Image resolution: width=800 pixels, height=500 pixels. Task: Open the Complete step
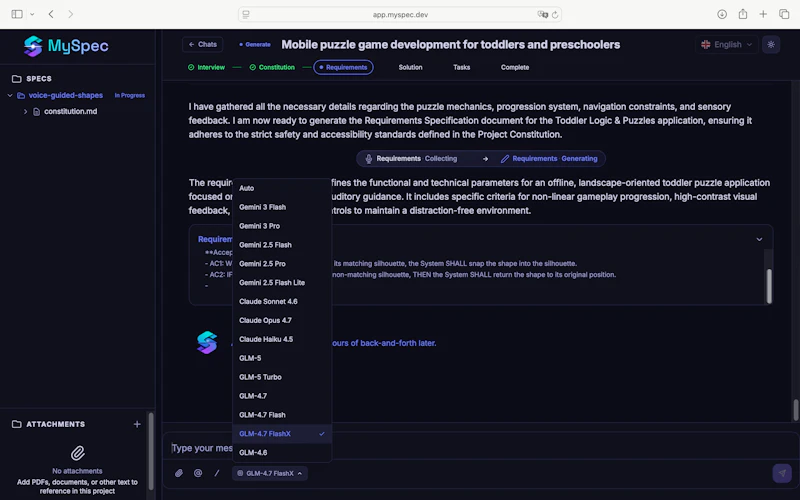tap(515, 67)
